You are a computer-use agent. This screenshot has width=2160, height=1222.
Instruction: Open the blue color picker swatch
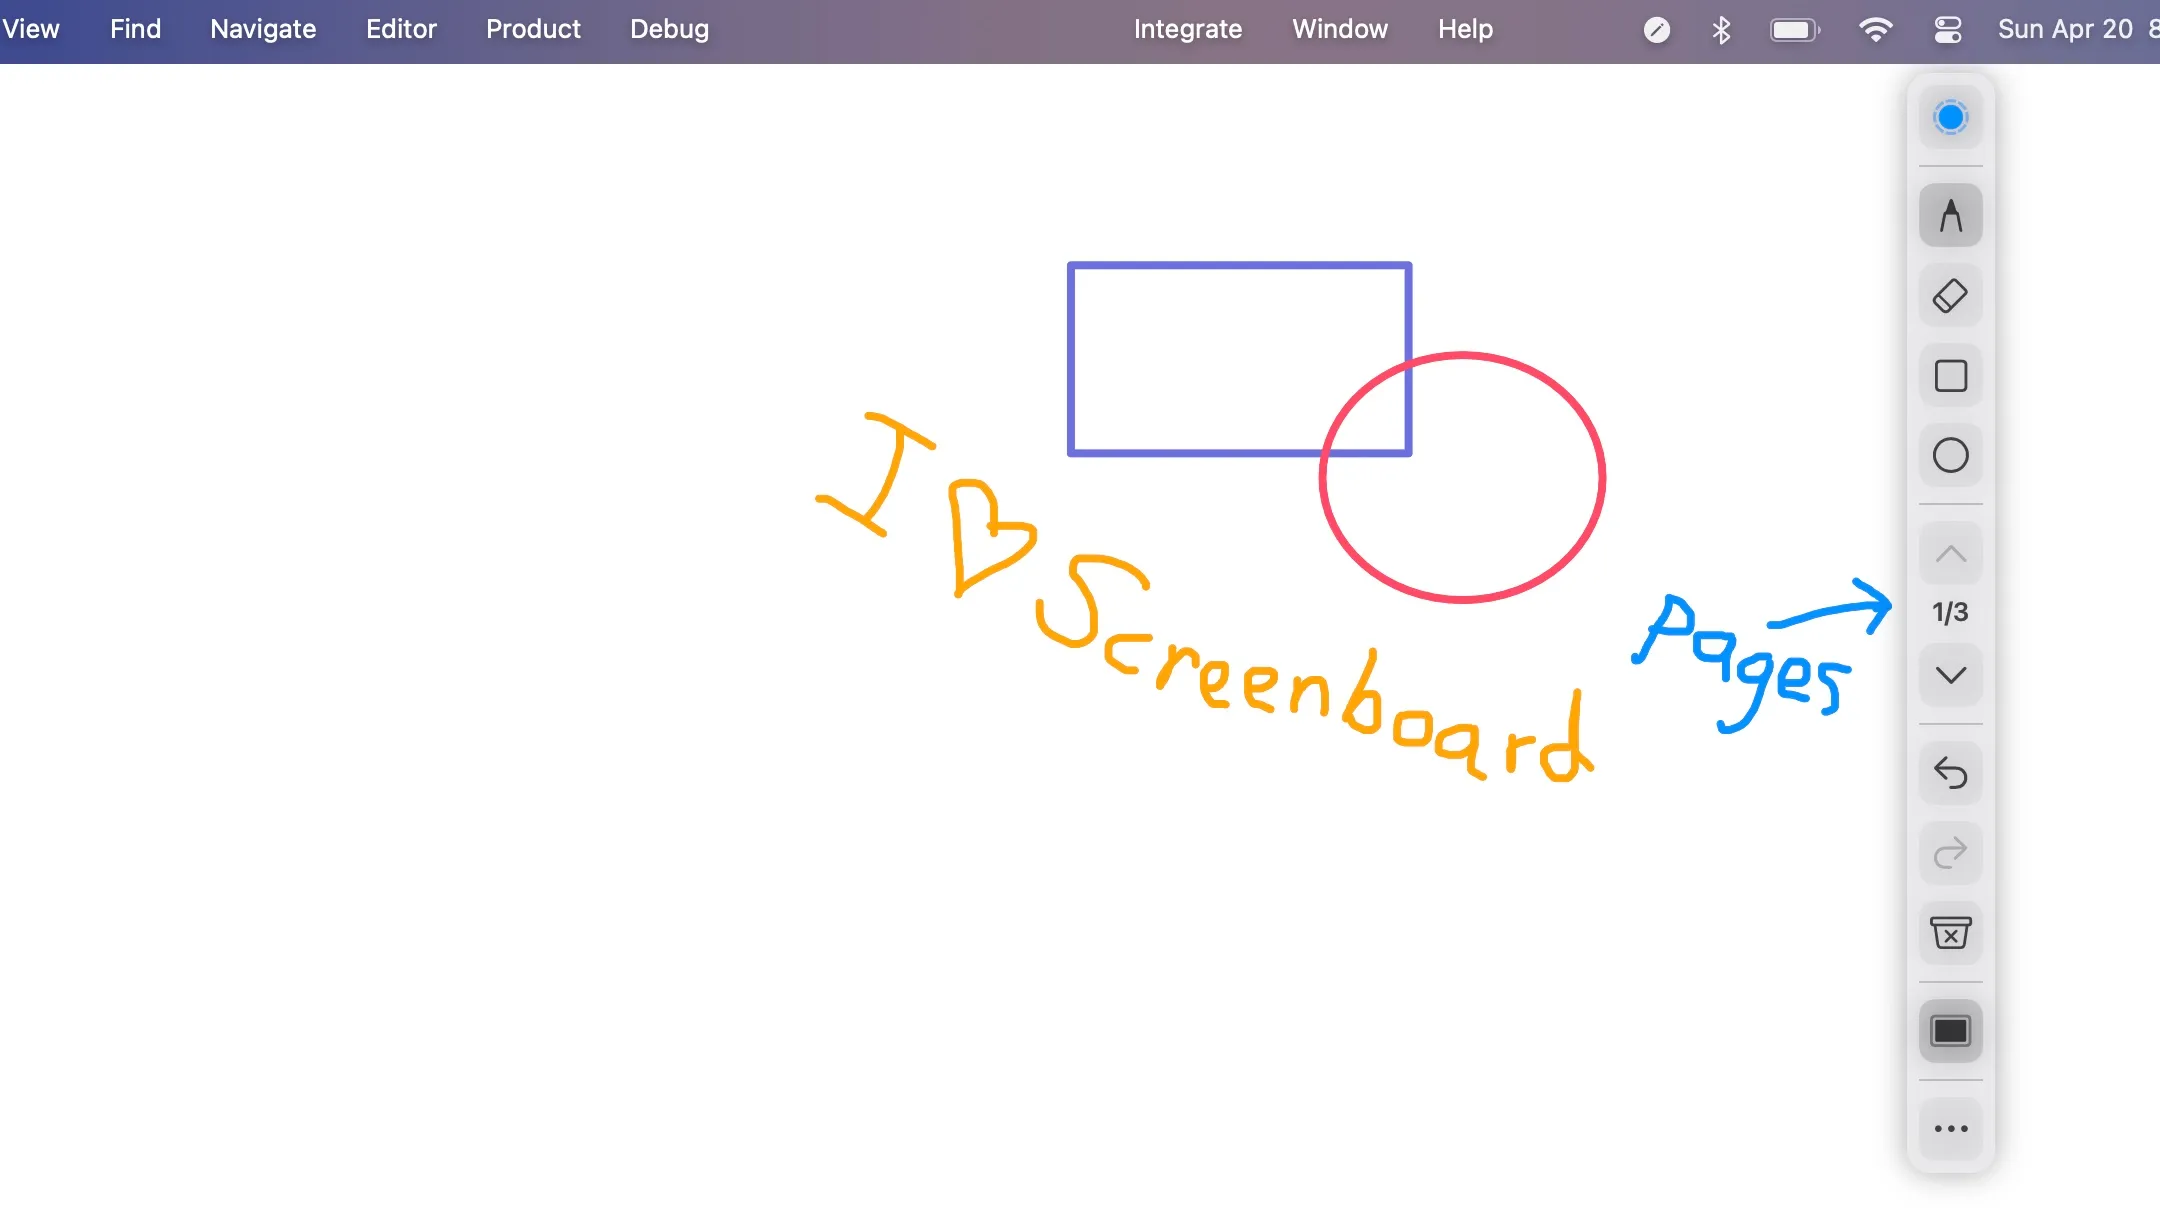coord(1950,117)
